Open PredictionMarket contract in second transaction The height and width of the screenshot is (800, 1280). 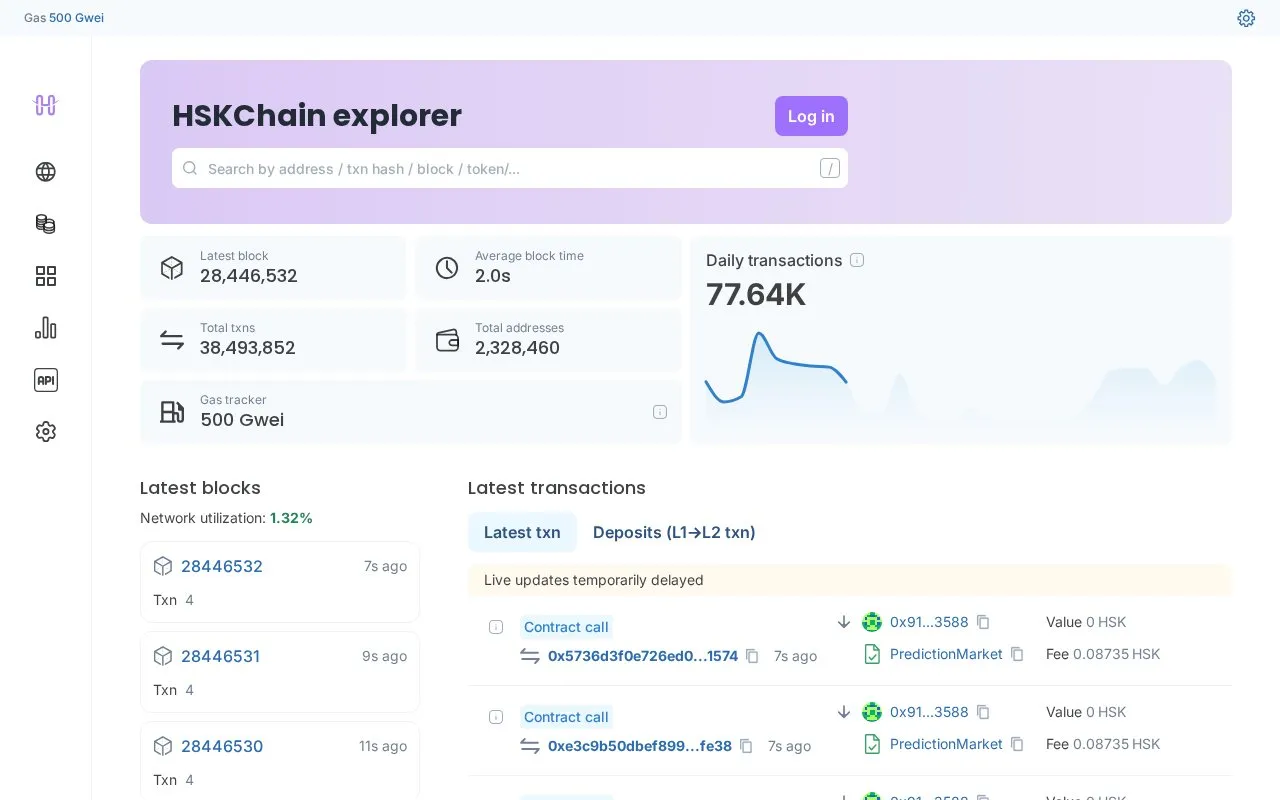(x=946, y=744)
